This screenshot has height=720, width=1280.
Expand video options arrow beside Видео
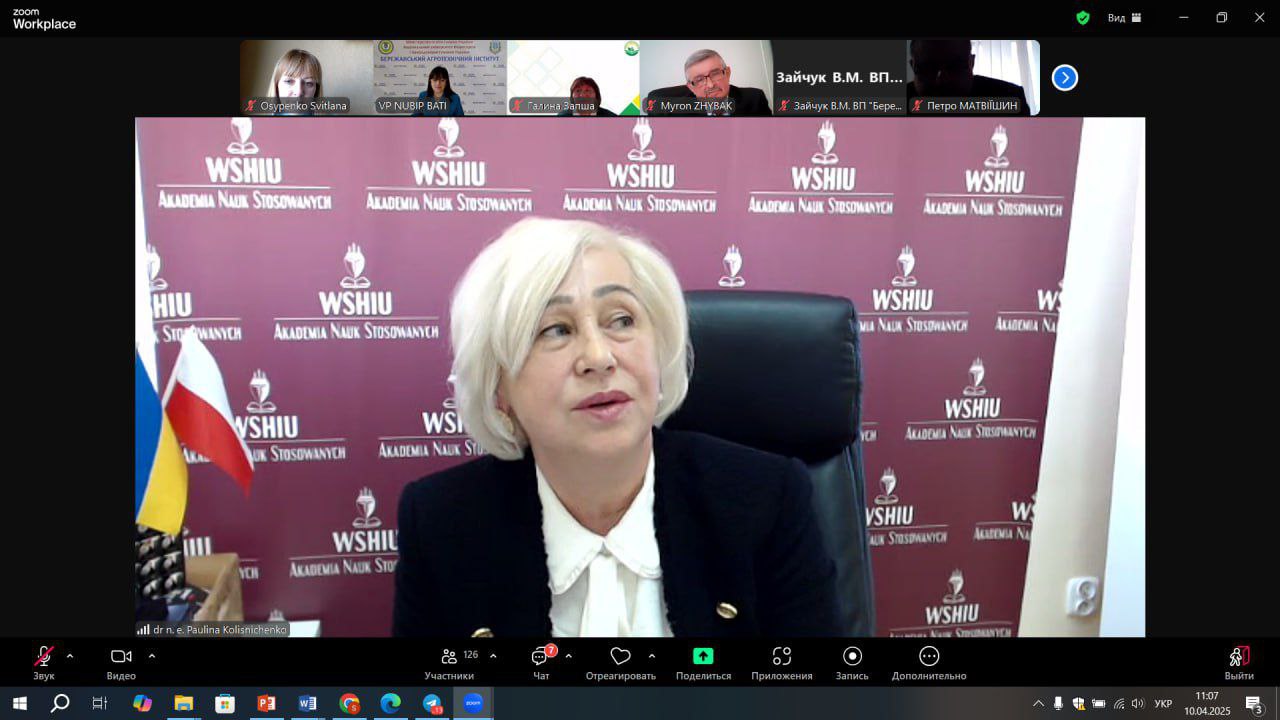(152, 656)
